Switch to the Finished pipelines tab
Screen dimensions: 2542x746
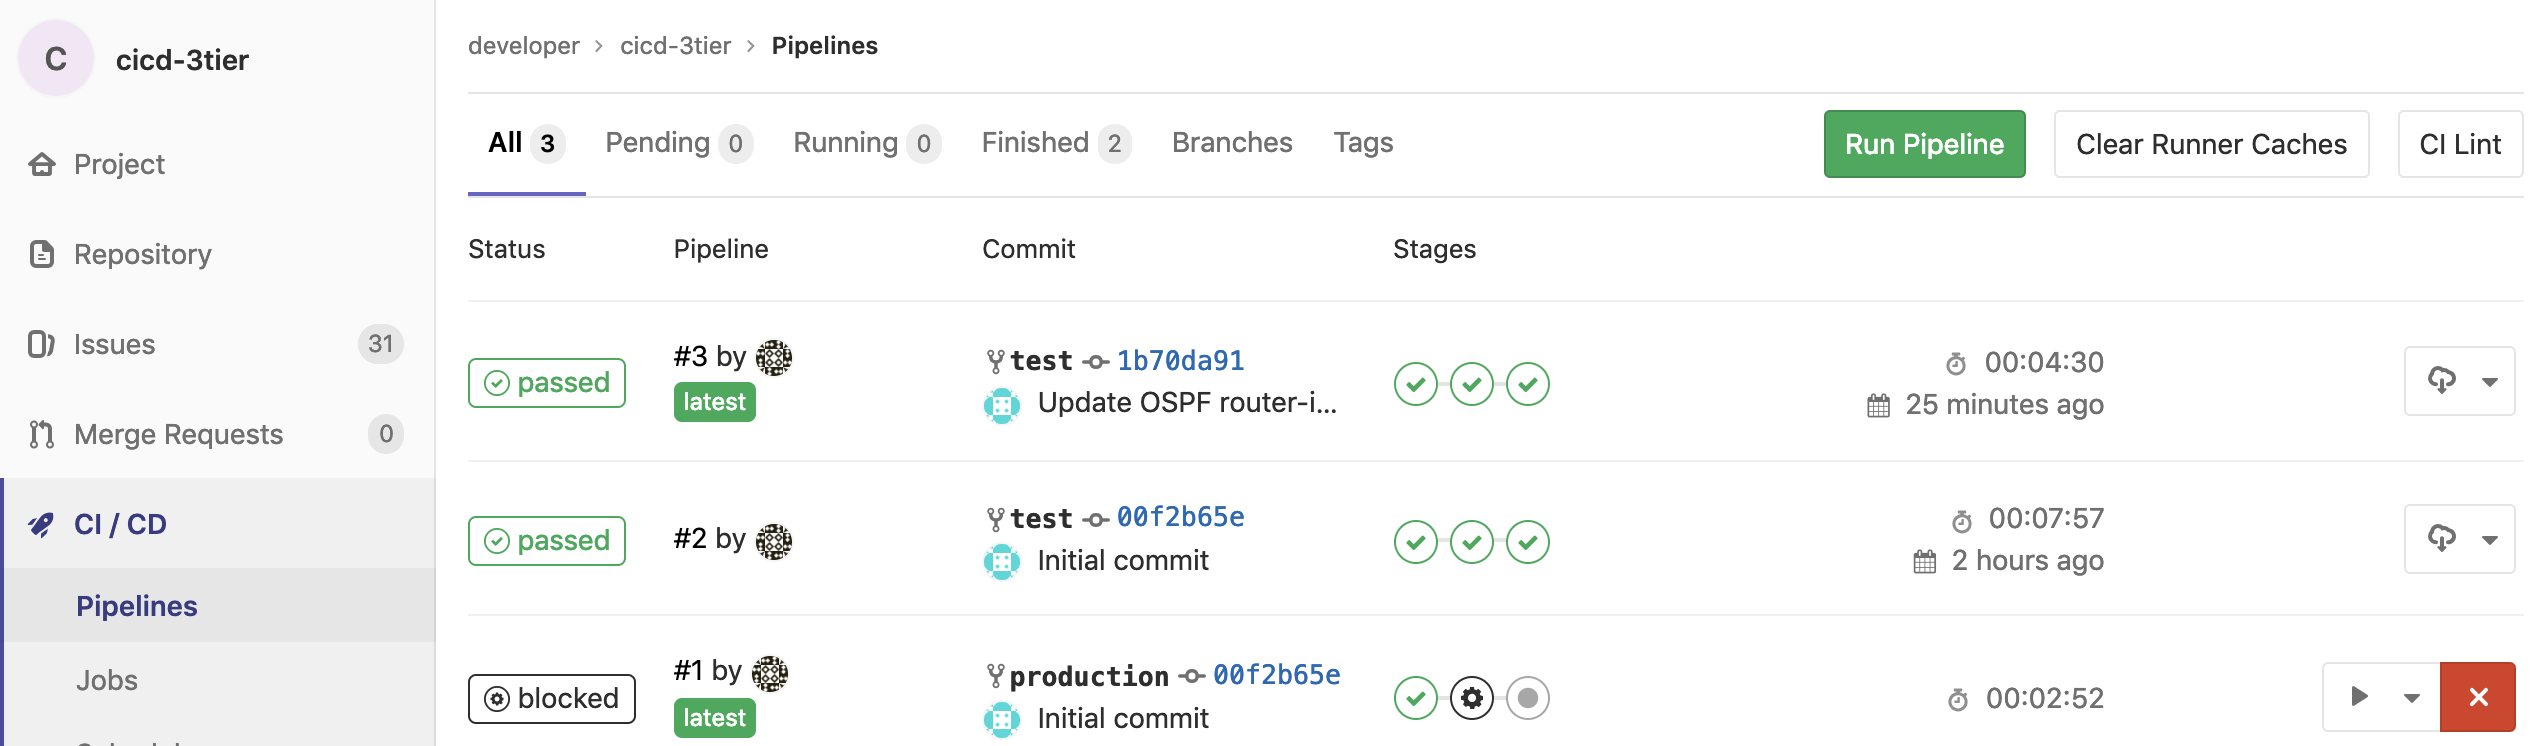(1054, 143)
